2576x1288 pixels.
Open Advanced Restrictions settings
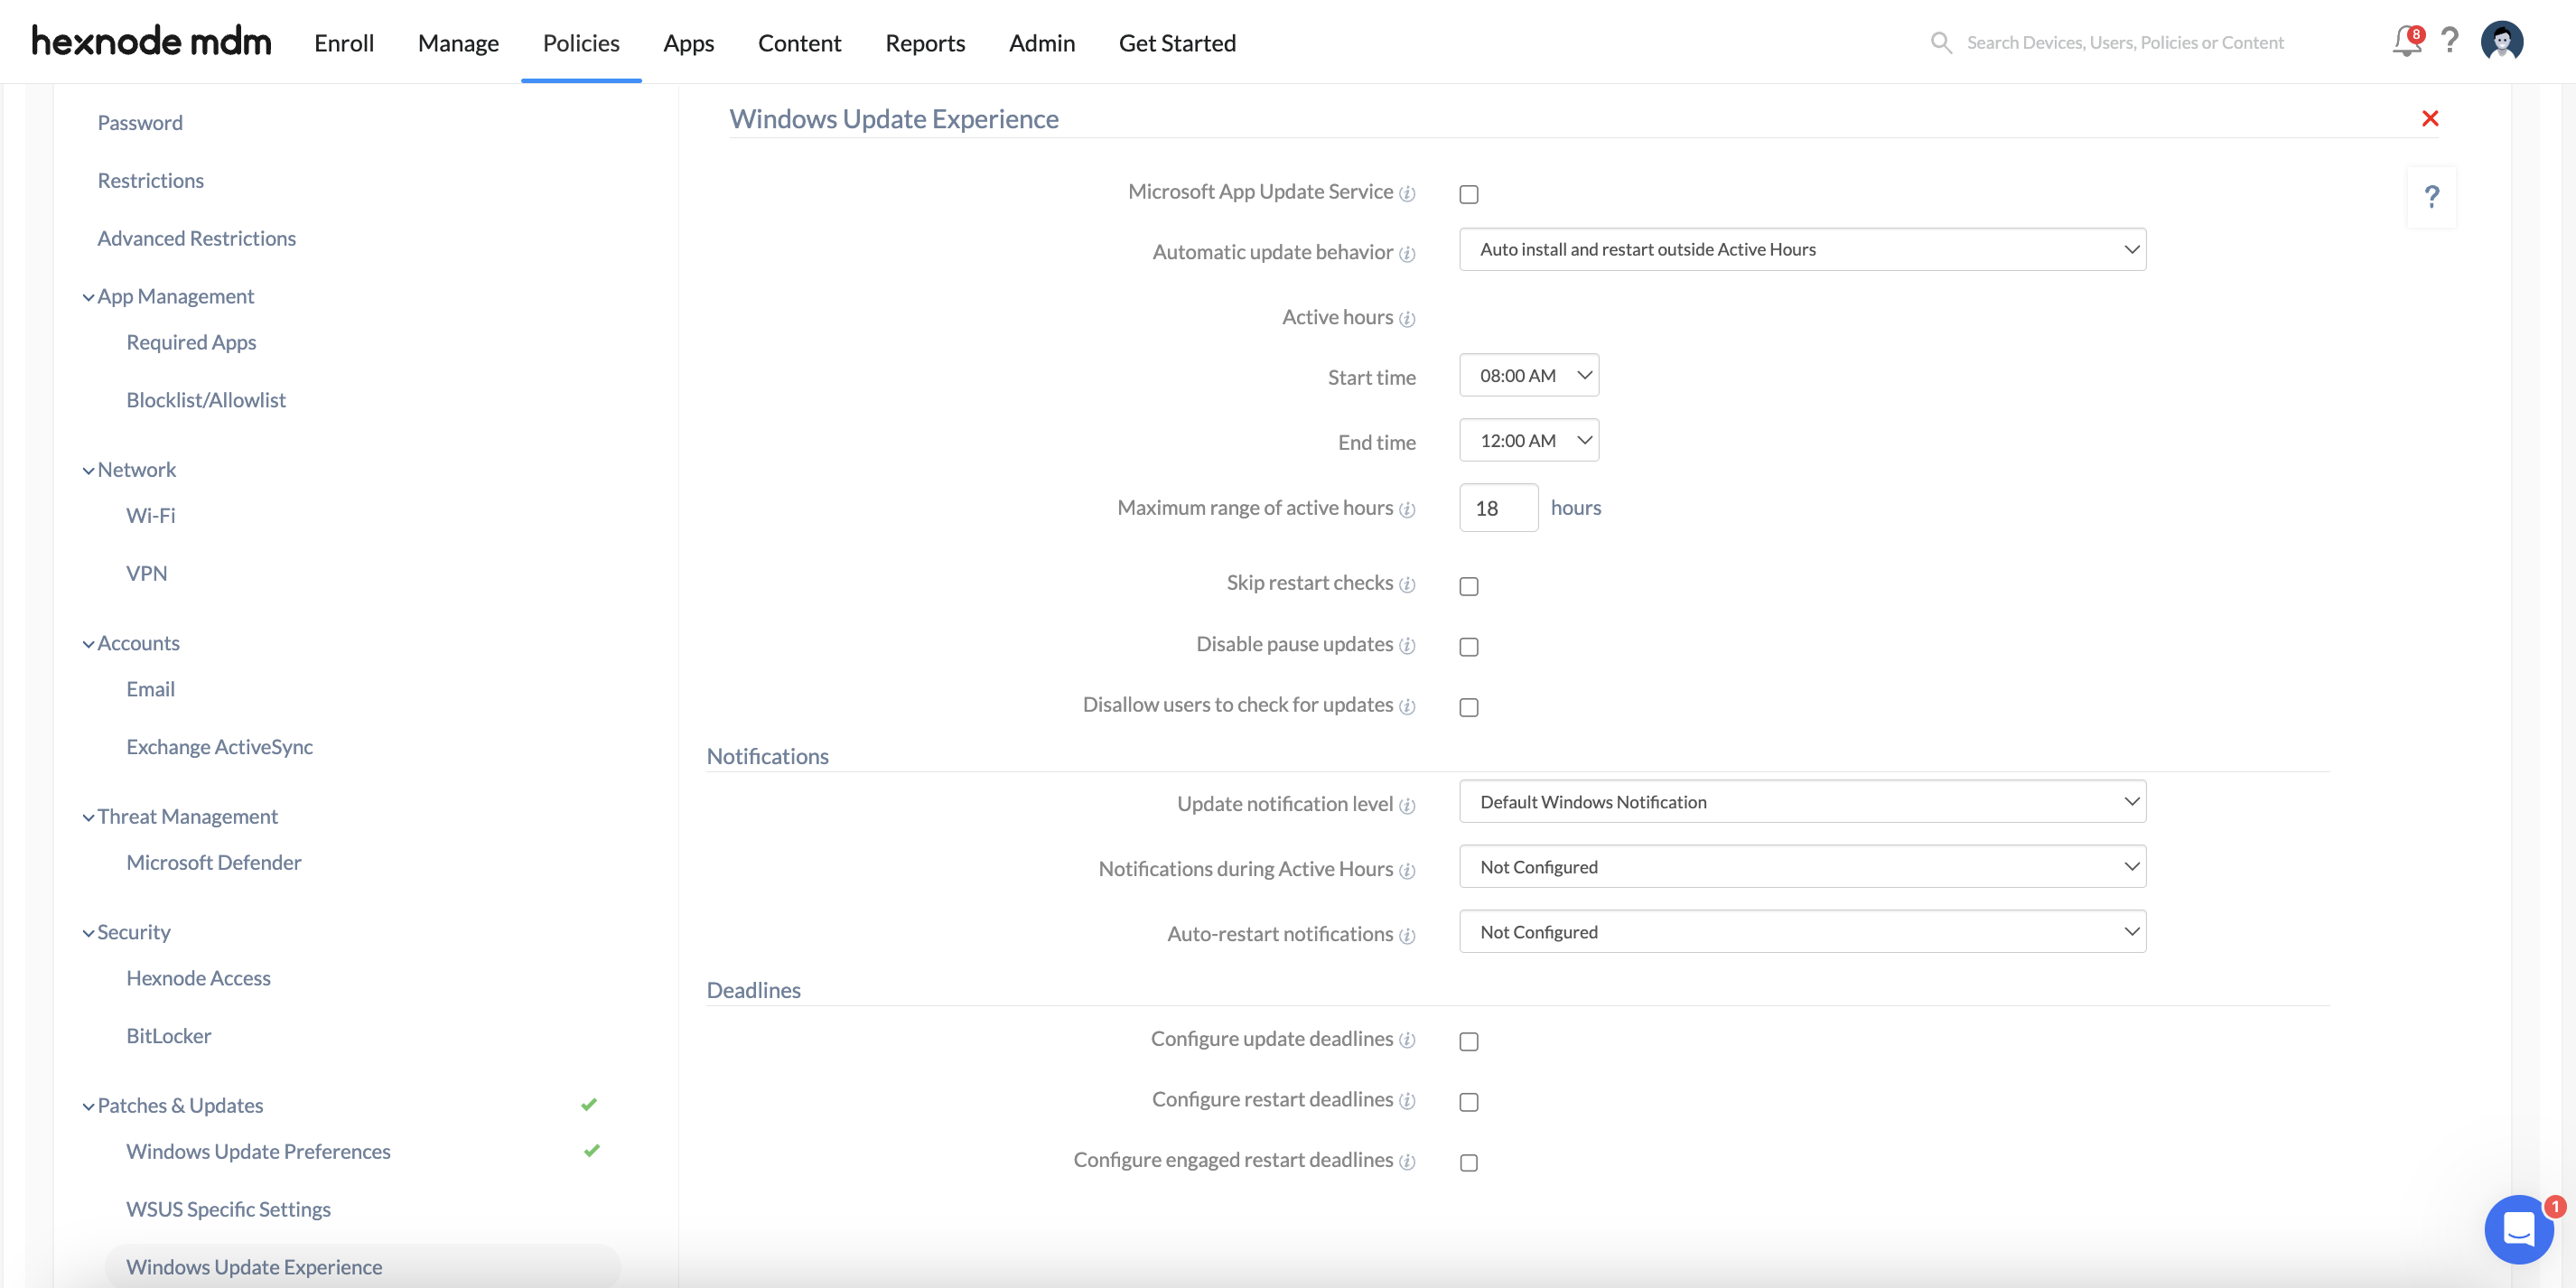pyautogui.click(x=196, y=238)
